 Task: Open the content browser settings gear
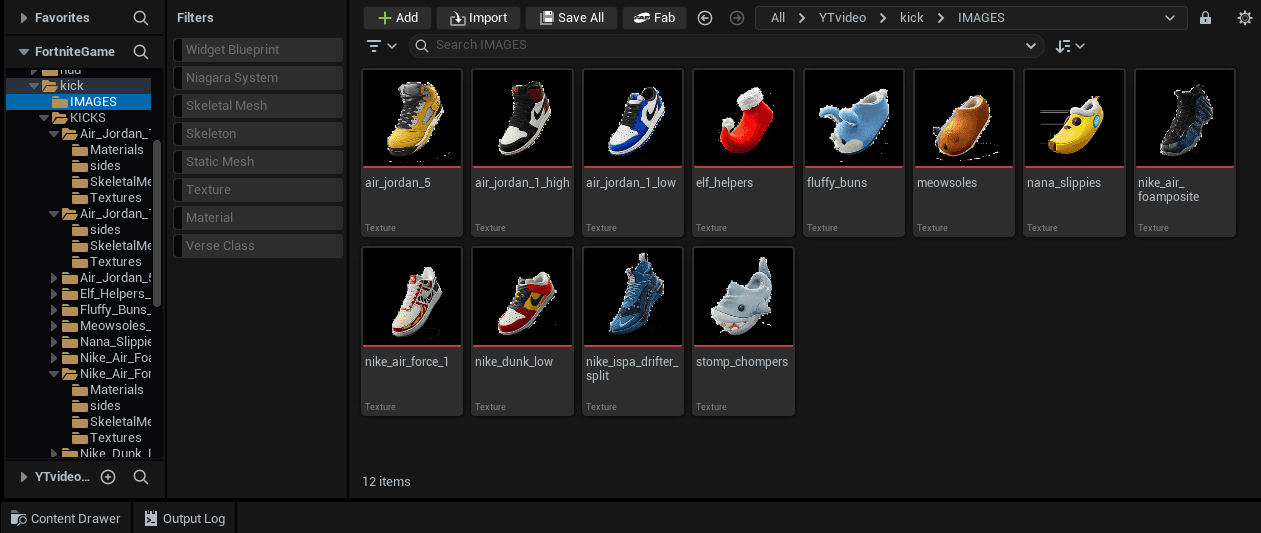click(1244, 18)
